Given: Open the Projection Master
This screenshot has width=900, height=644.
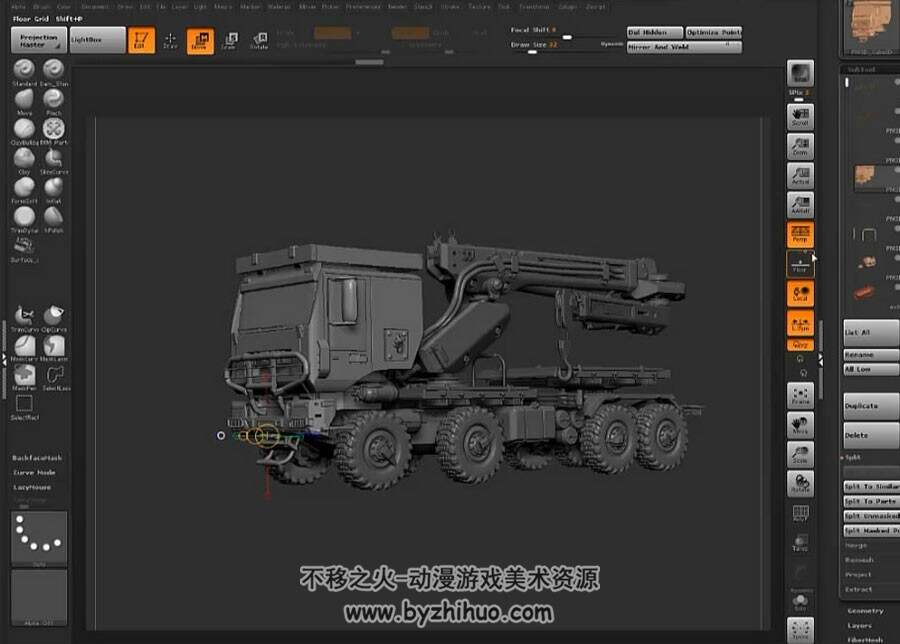Looking at the screenshot, I should pos(39,40).
